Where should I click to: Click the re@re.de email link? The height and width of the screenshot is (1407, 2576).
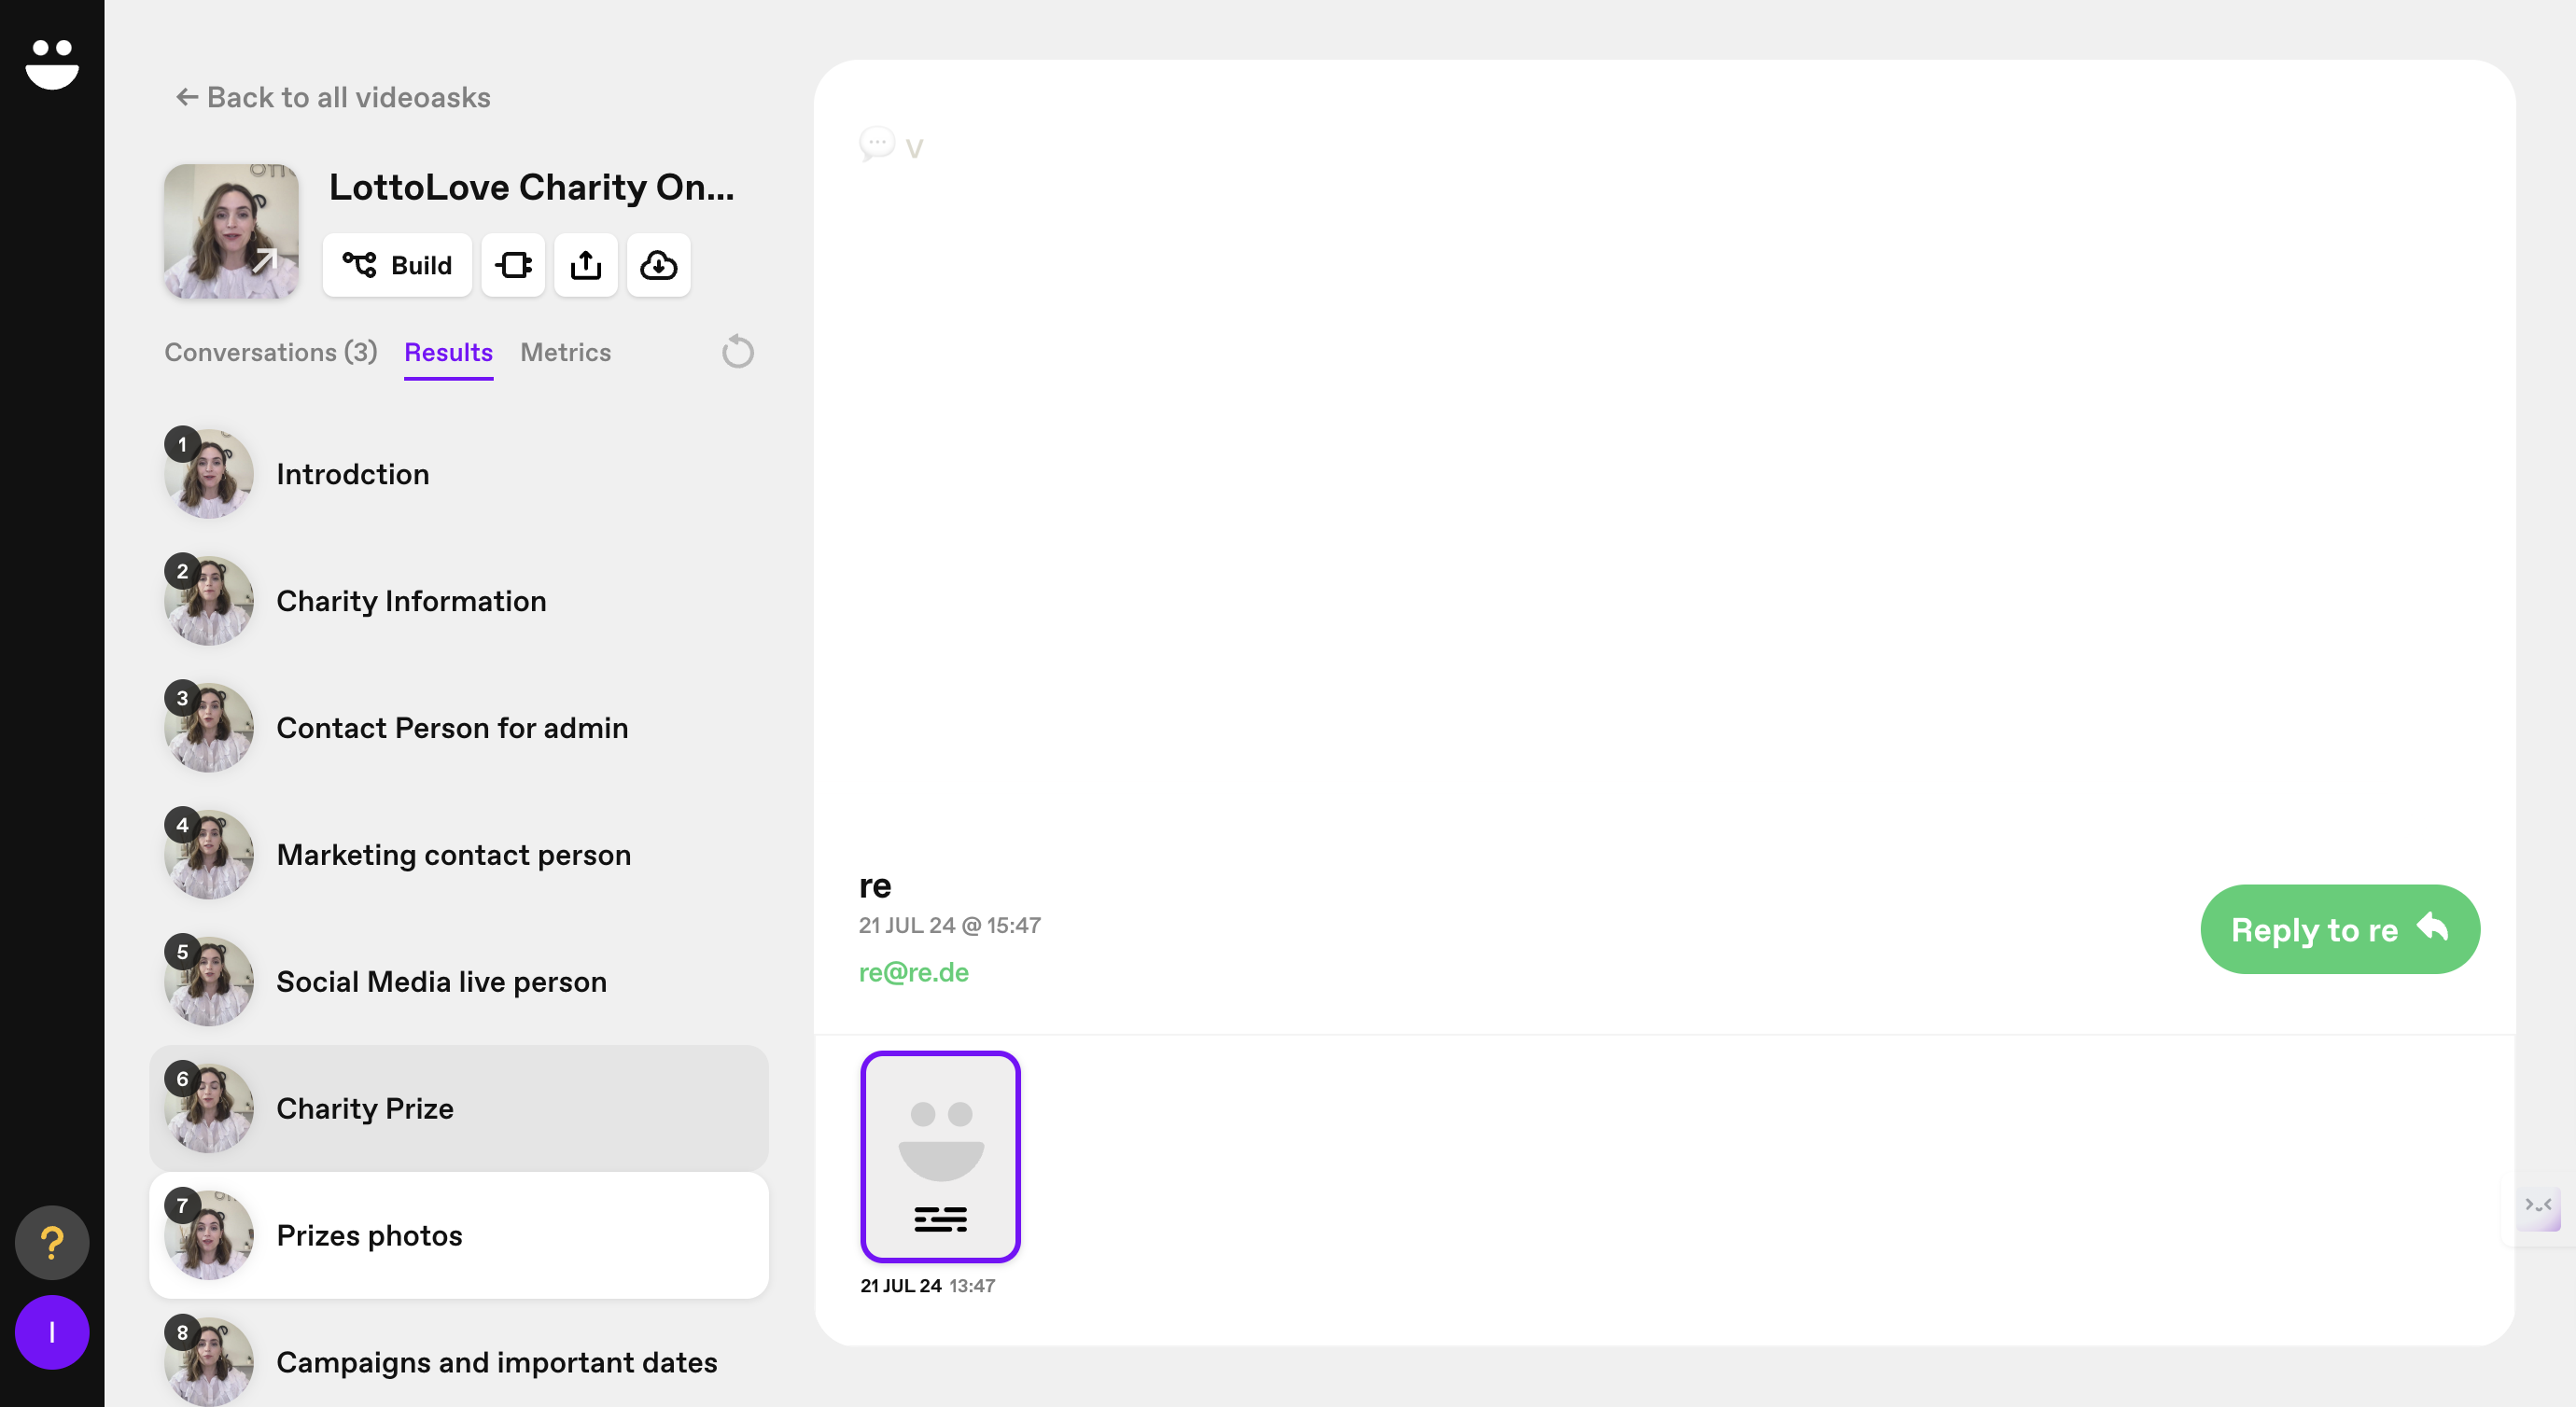coord(913,972)
